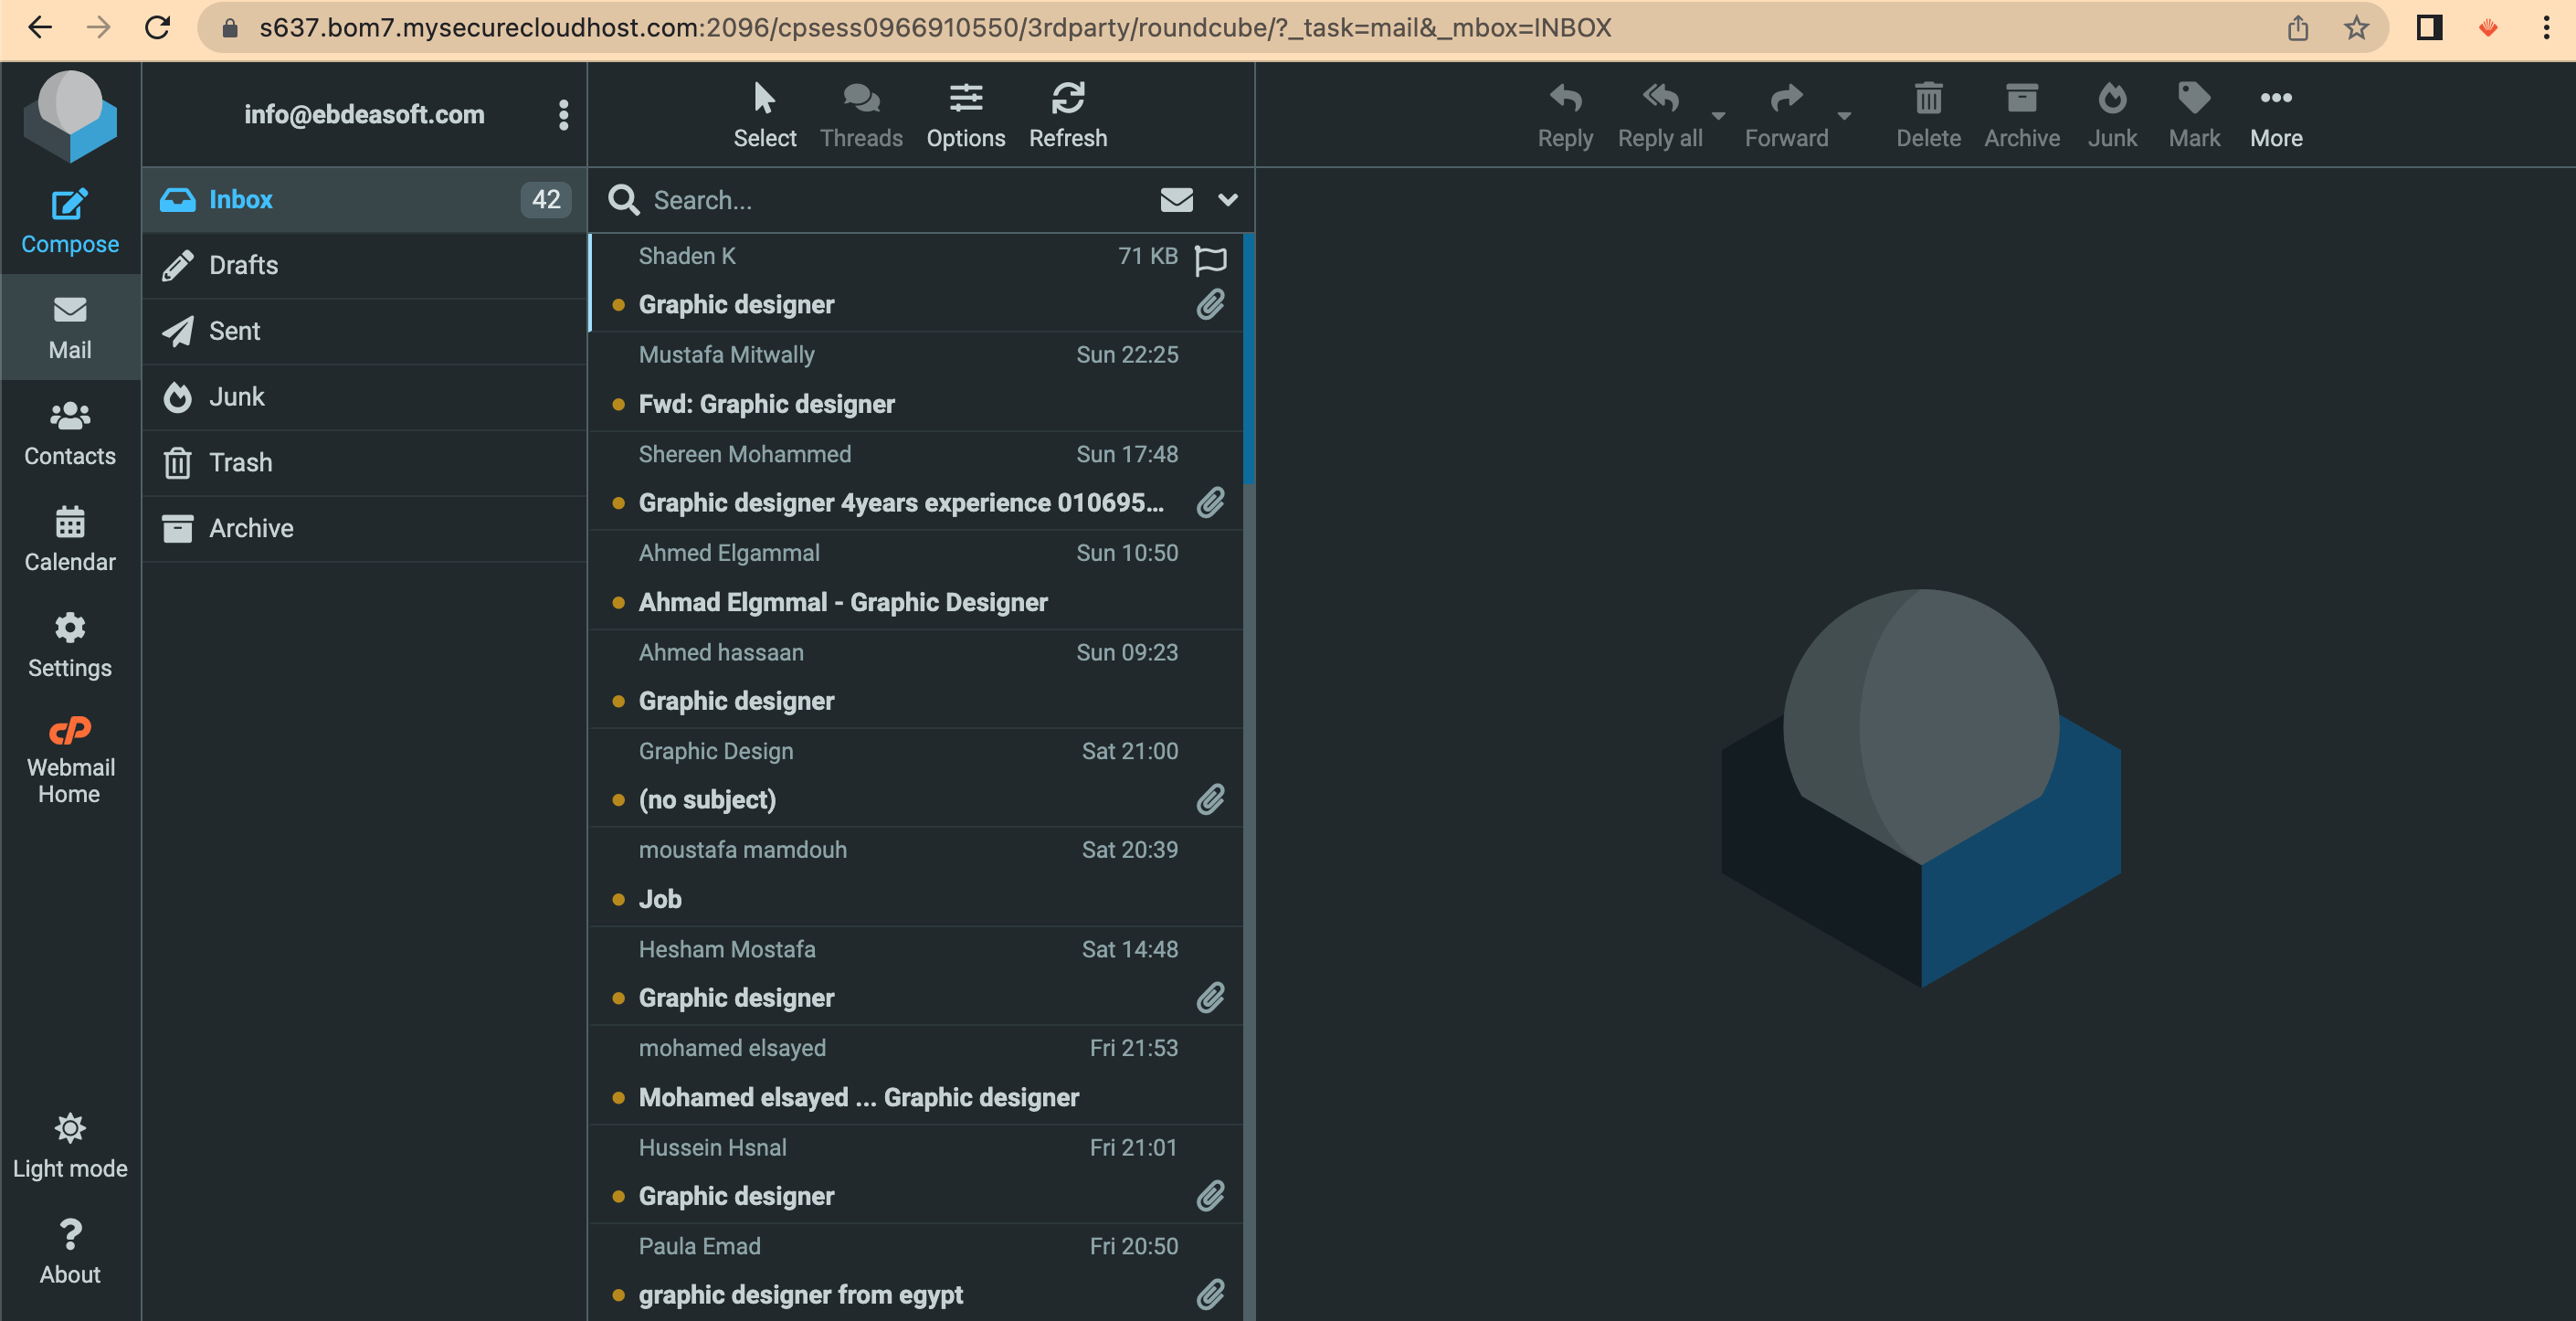Open the Forward options arrow
Image resolution: width=2576 pixels, height=1321 pixels.
[x=1844, y=116]
